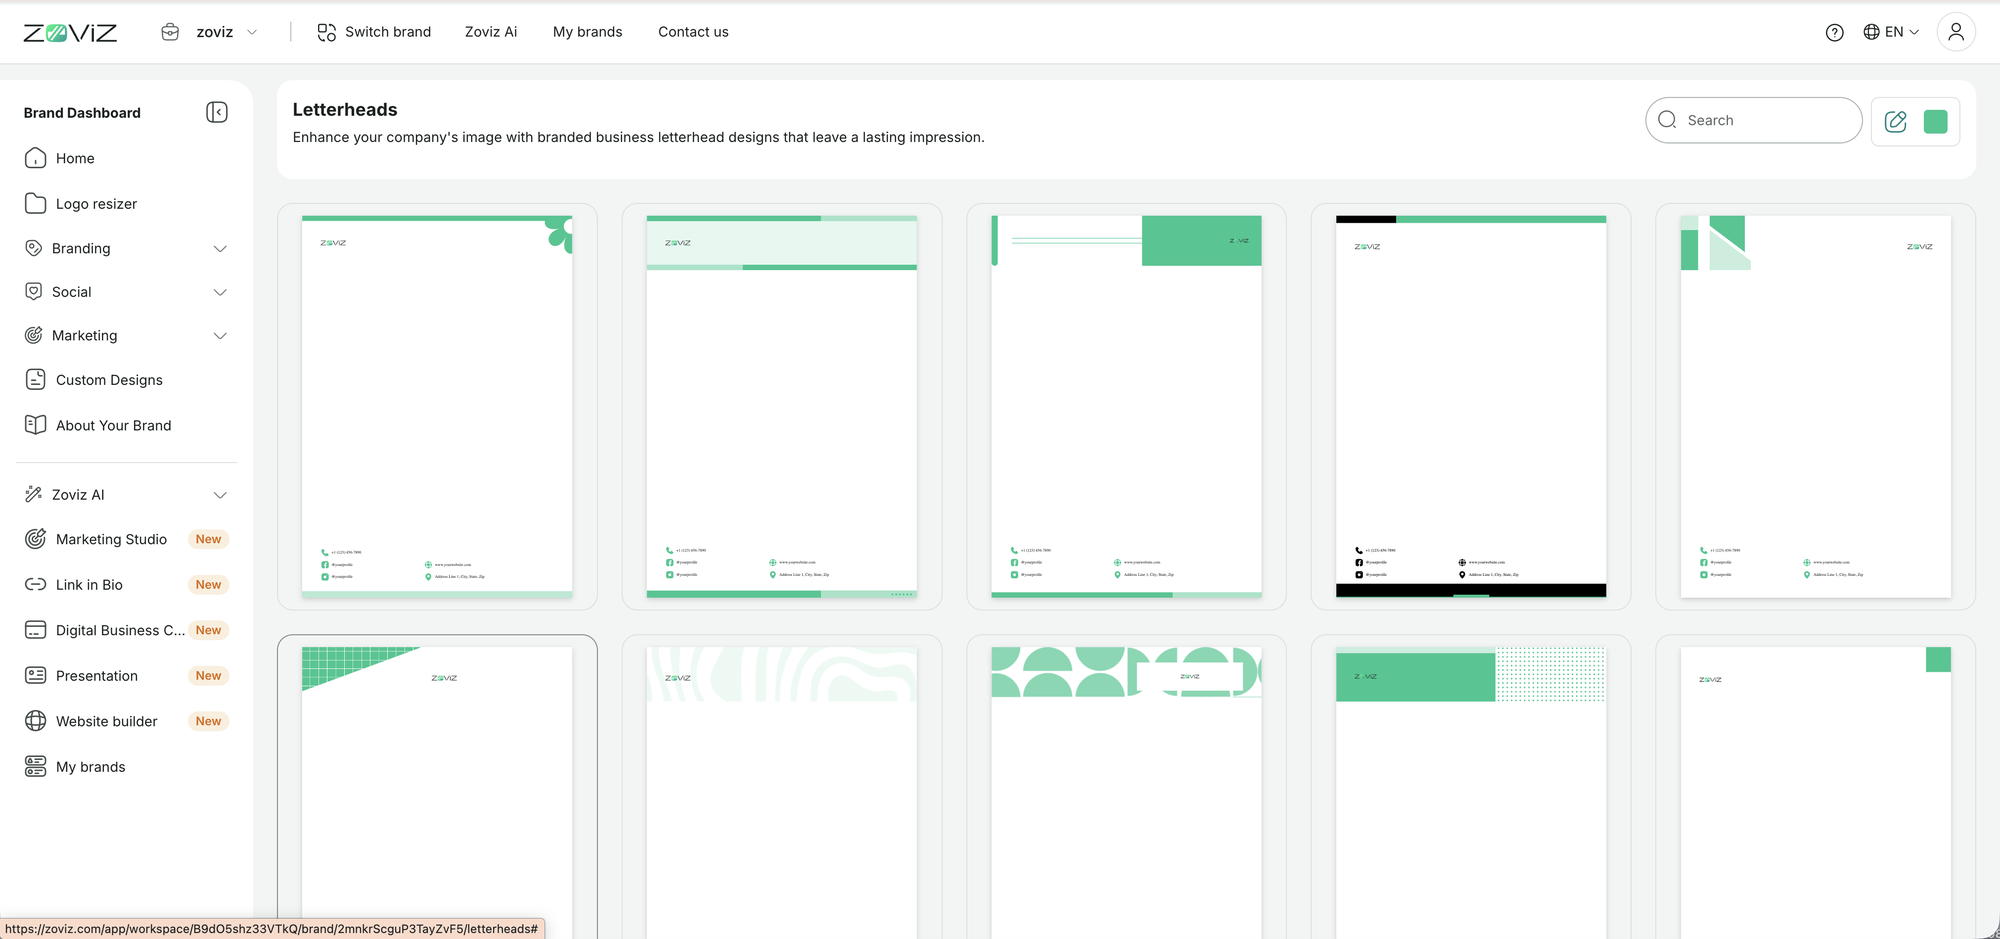The width and height of the screenshot is (2000, 939).
Task: Go to My brands in top navigation
Action: 588,32
